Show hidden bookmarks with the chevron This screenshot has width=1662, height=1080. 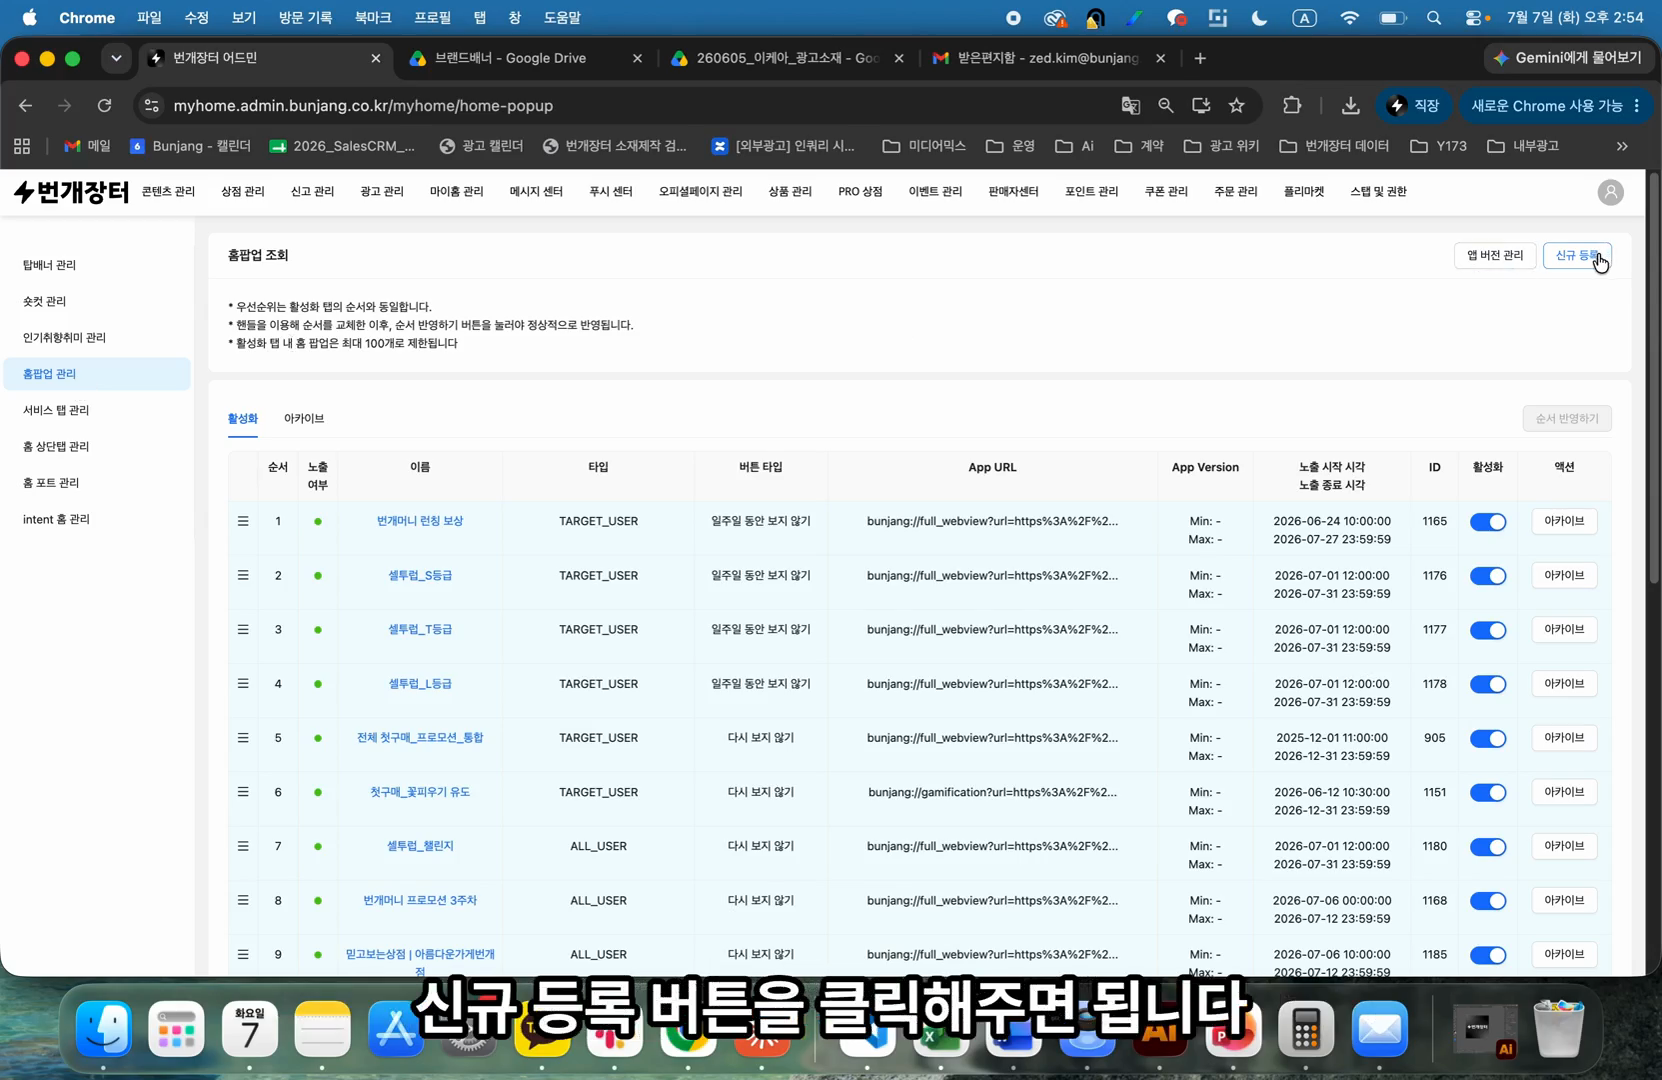point(1622,146)
